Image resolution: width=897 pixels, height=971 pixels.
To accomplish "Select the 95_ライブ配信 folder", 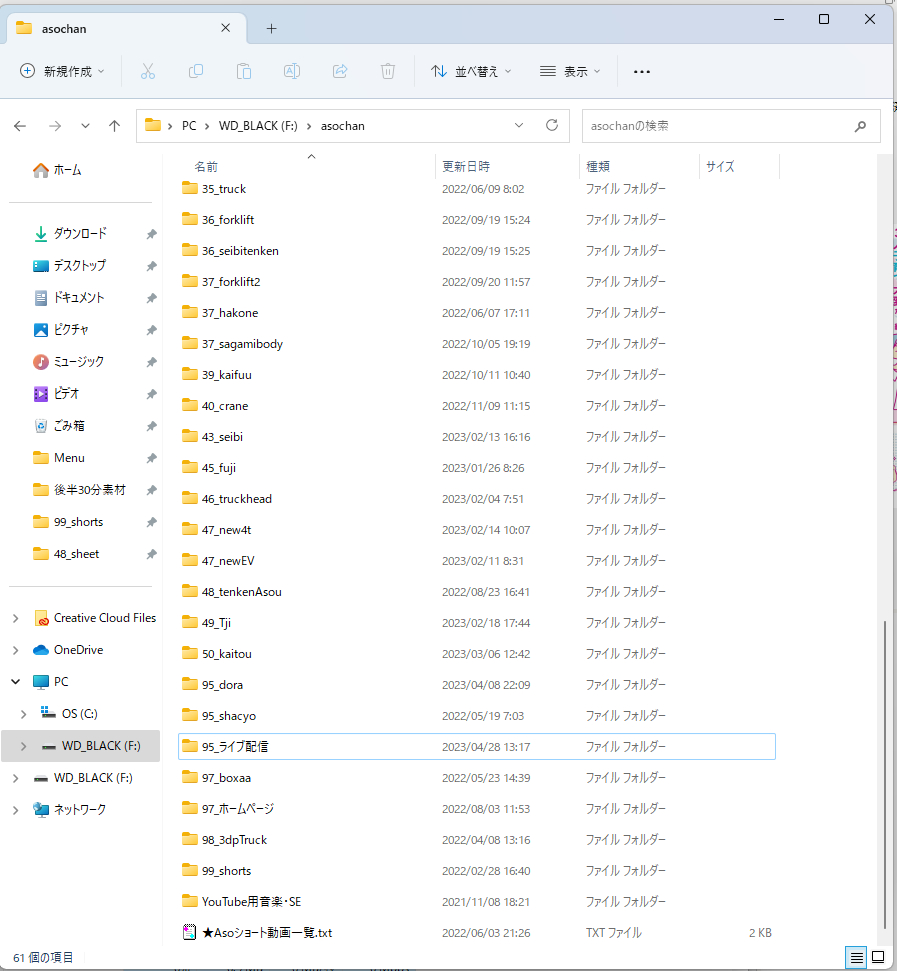I will tap(477, 747).
